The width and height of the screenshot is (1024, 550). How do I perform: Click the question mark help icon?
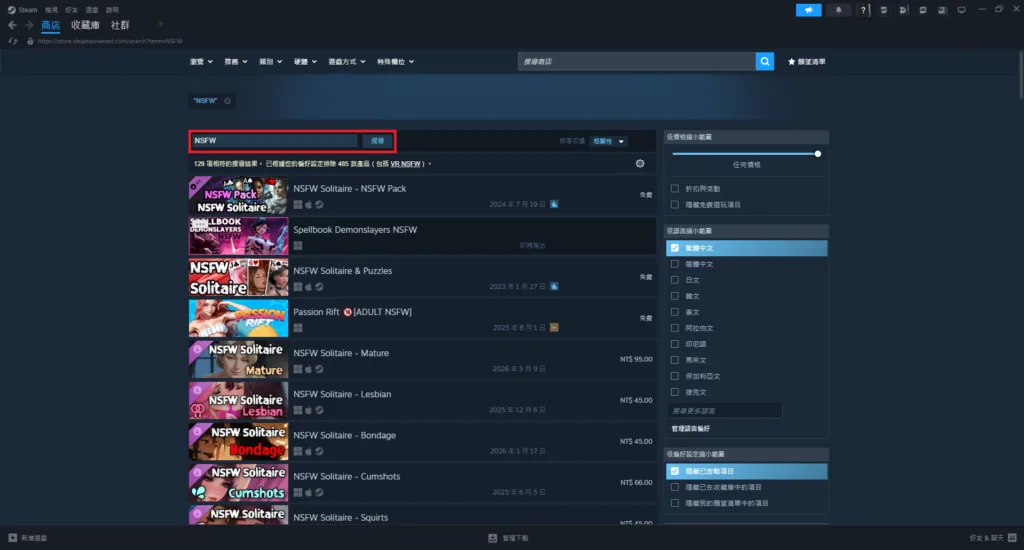863,10
